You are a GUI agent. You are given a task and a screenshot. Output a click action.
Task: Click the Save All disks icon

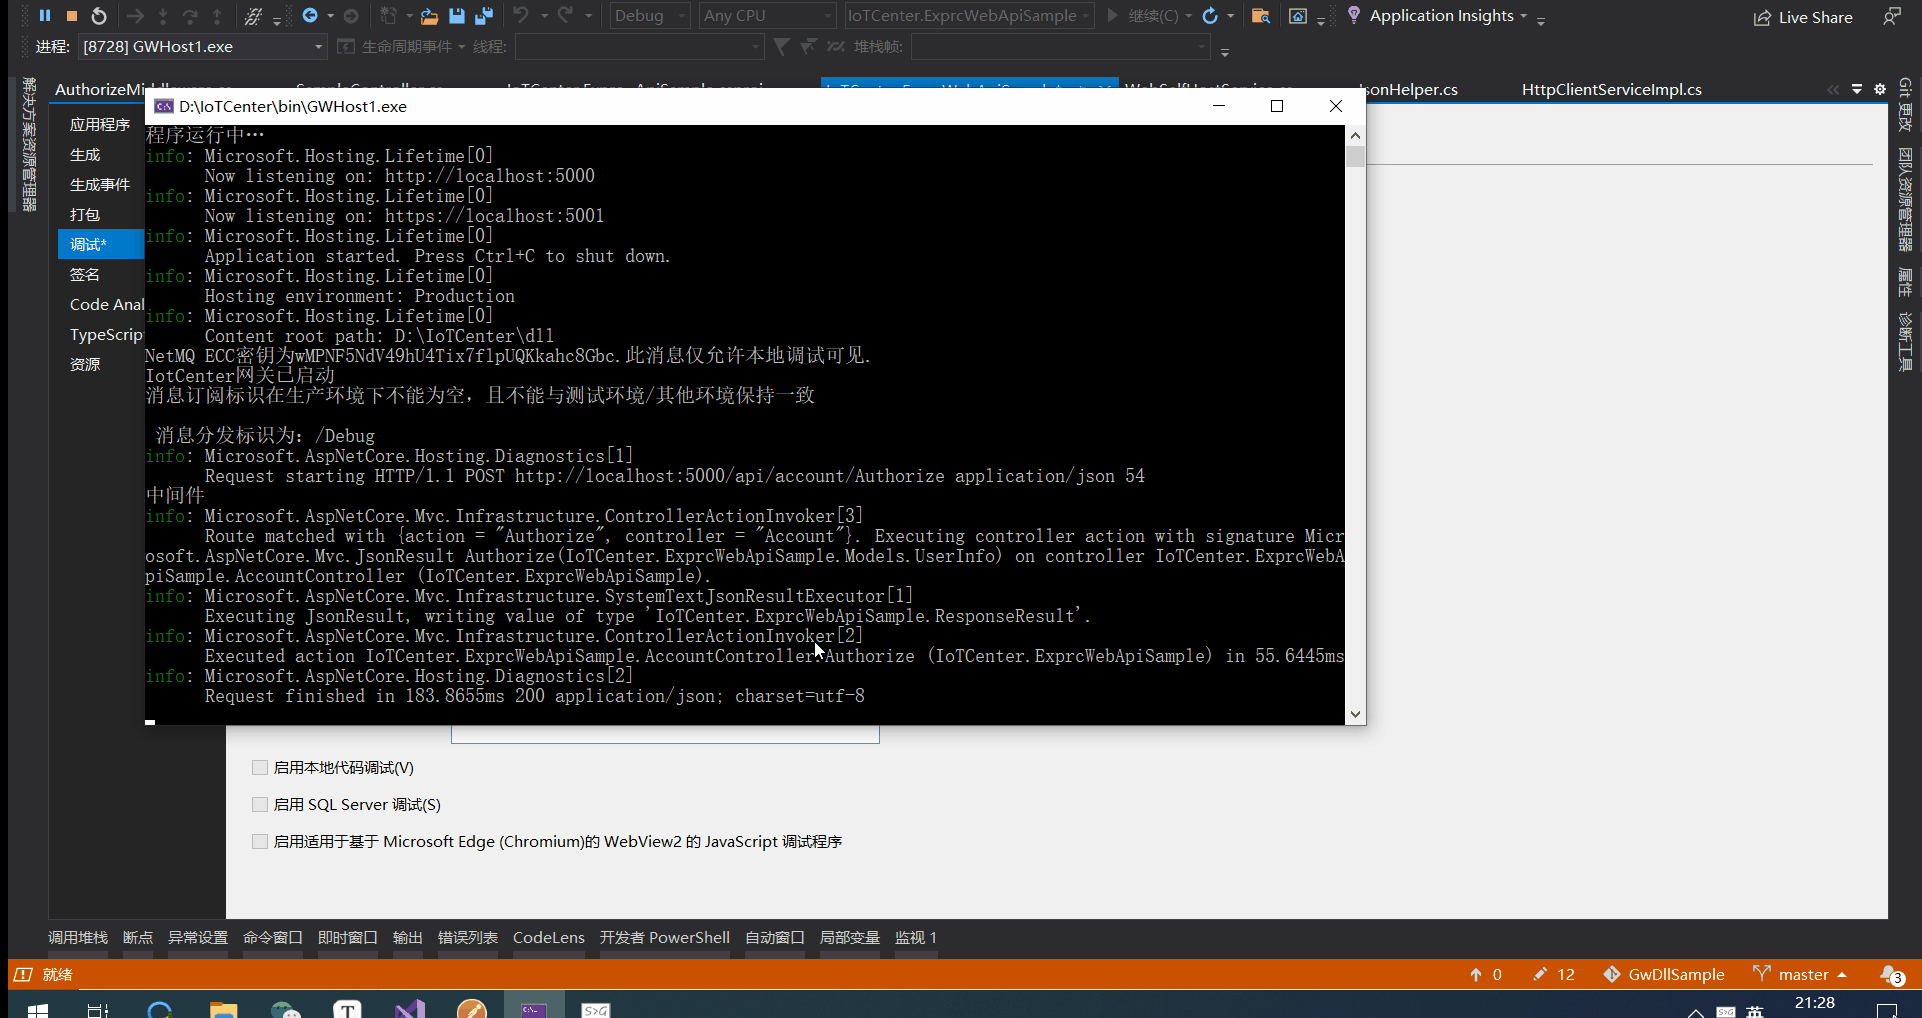(484, 16)
